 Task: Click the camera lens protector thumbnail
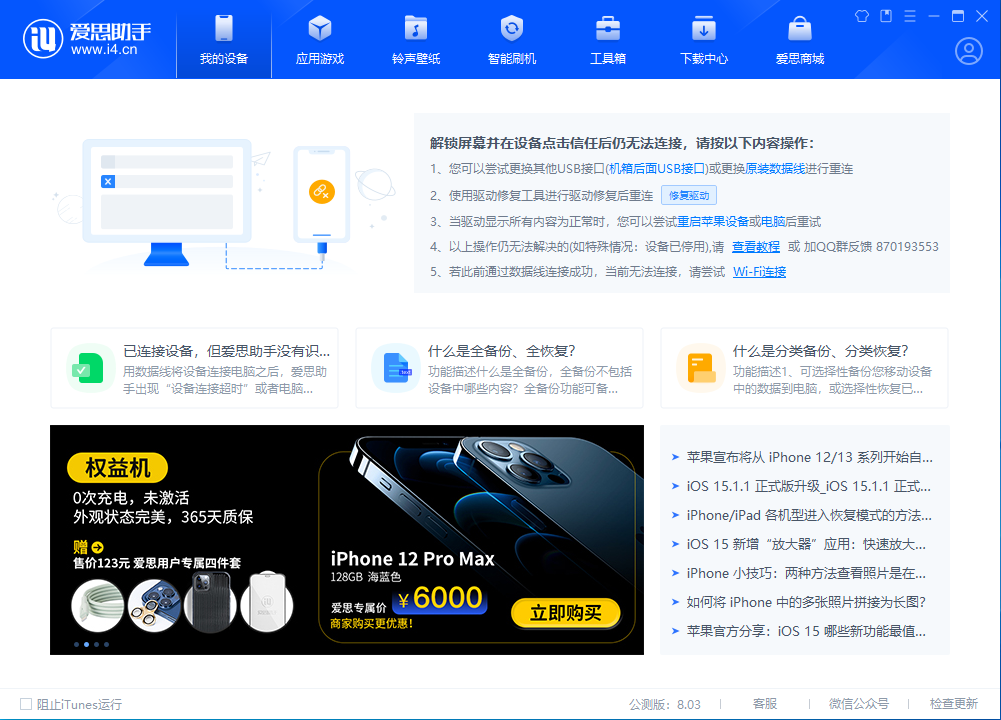coord(154,605)
